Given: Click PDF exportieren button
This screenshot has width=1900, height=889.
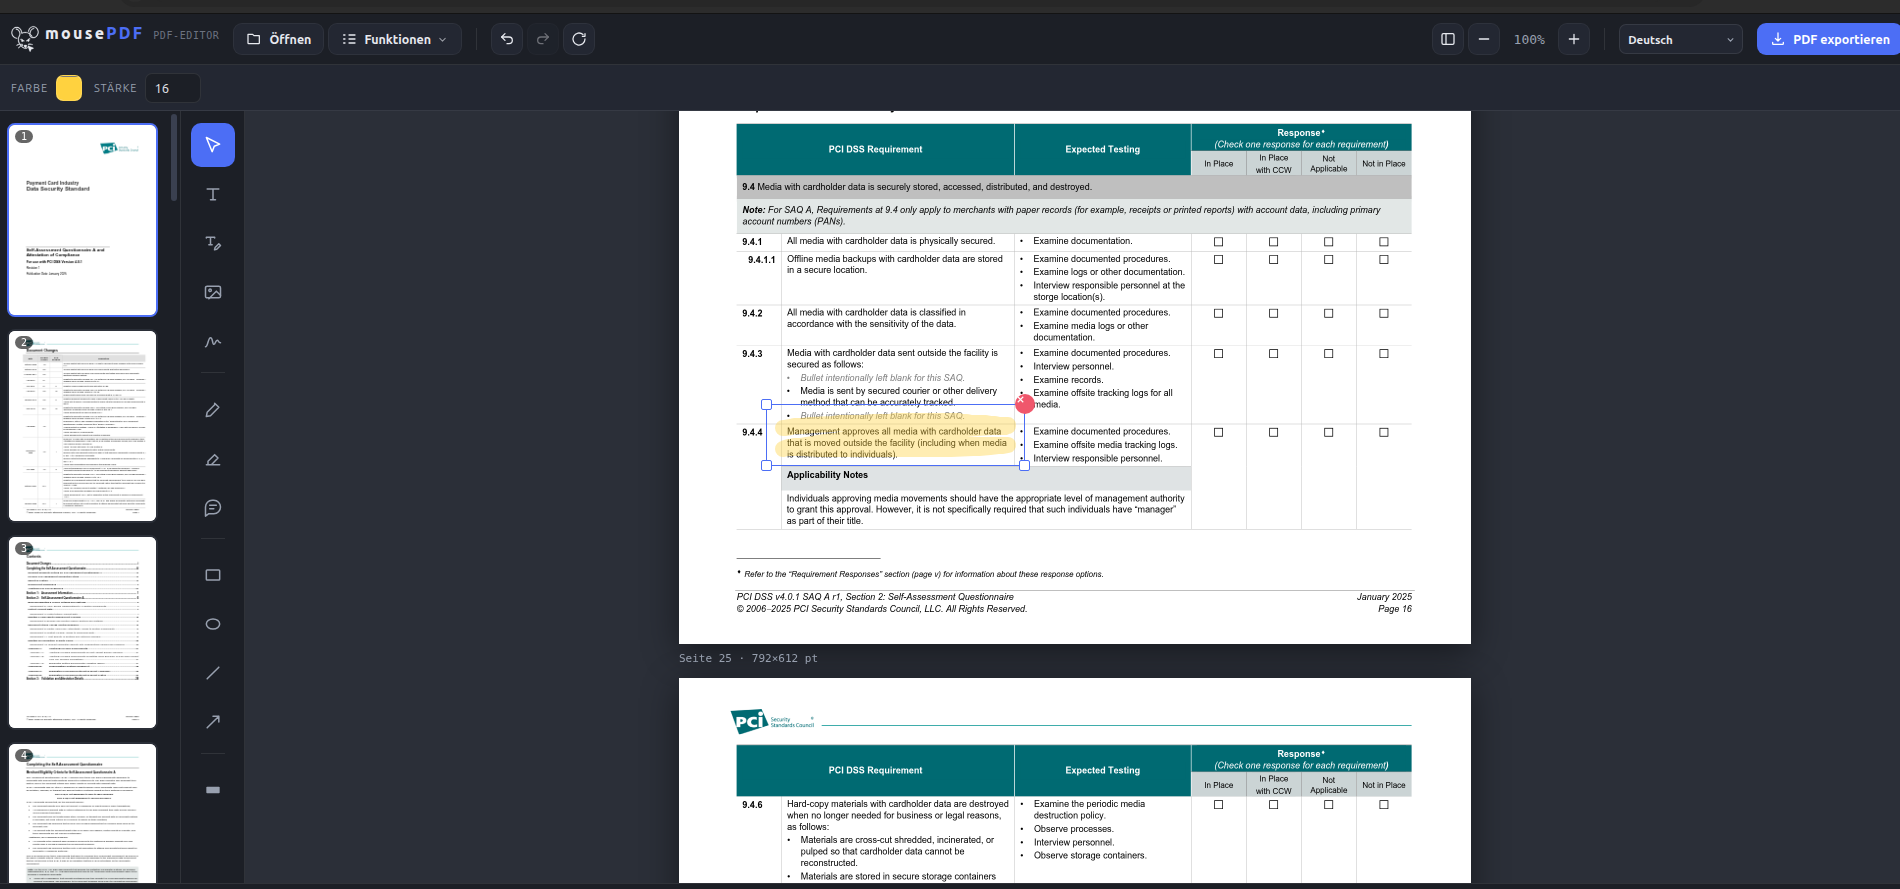Looking at the screenshot, I should coord(1829,39).
